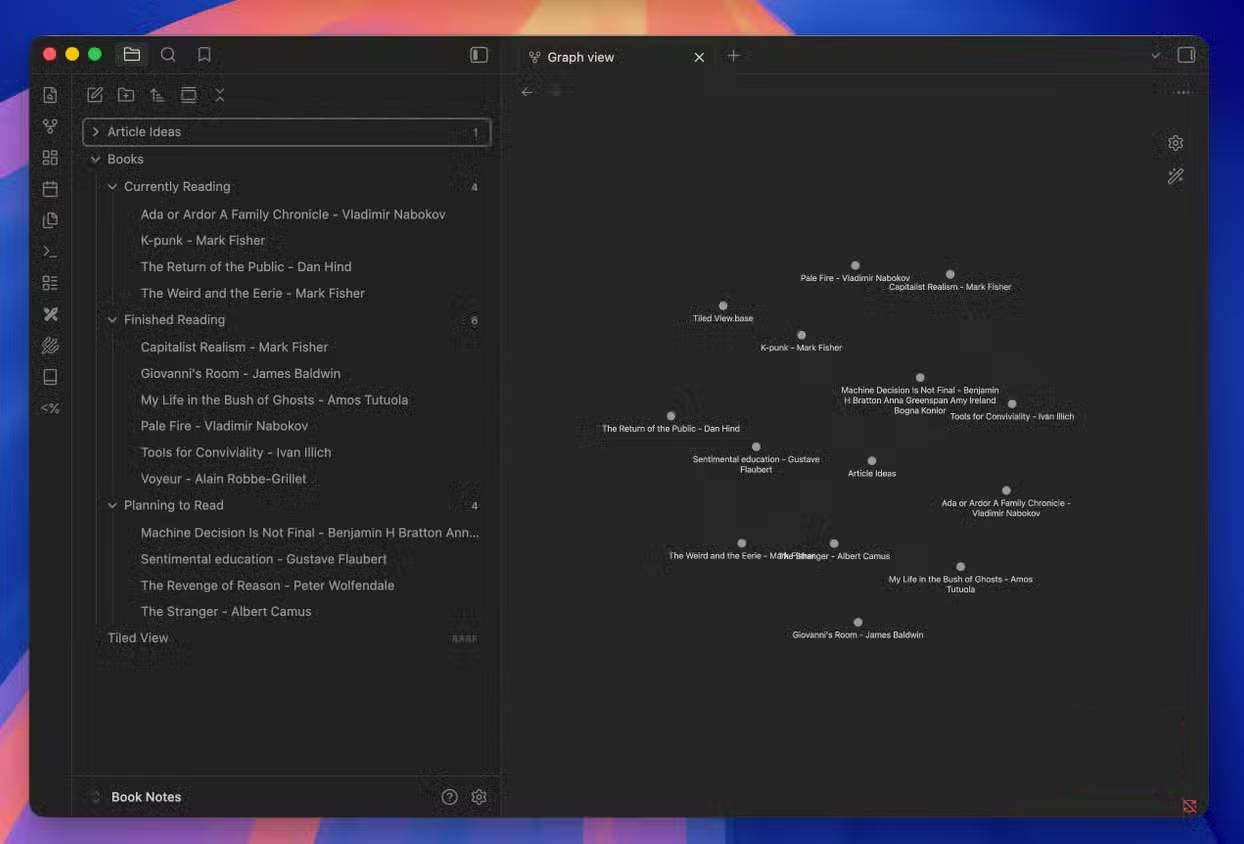Select the K-punk - Mark Fisher graph node
The image size is (1244, 844).
(801, 336)
